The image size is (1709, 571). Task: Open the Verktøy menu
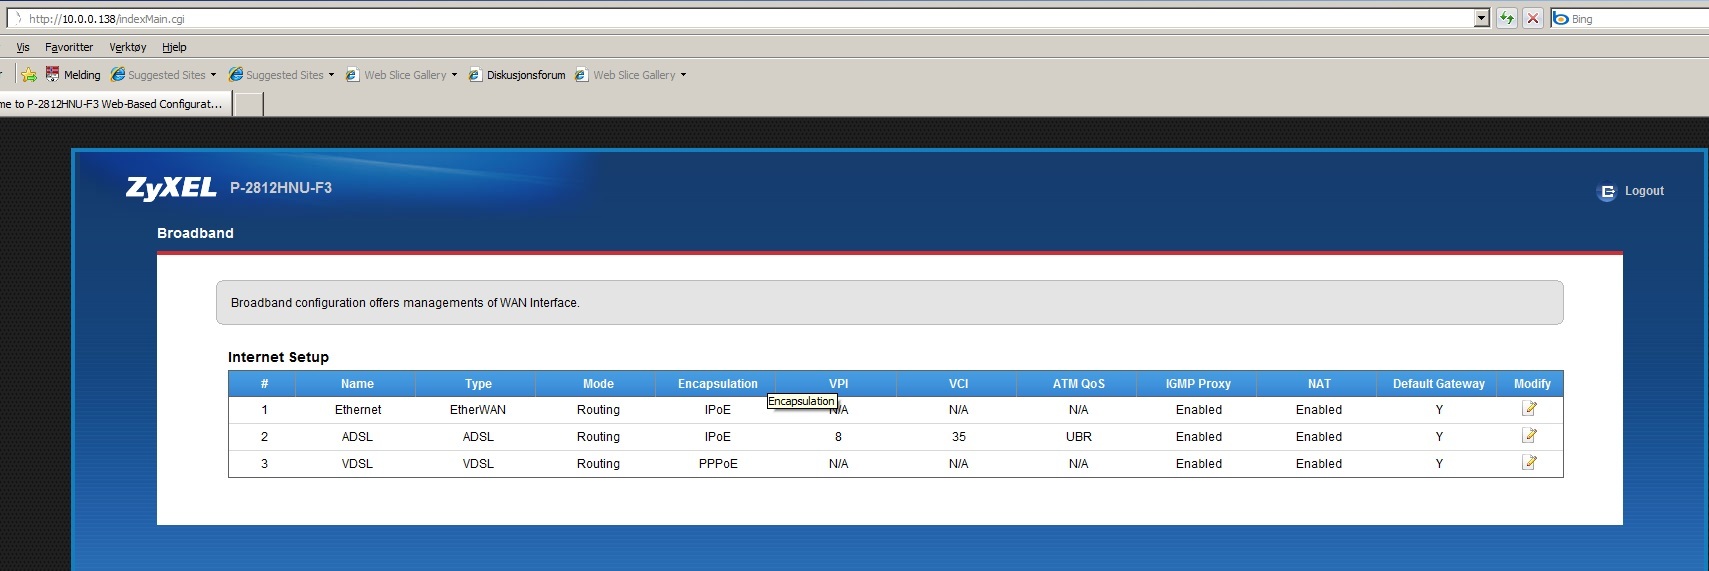click(128, 47)
